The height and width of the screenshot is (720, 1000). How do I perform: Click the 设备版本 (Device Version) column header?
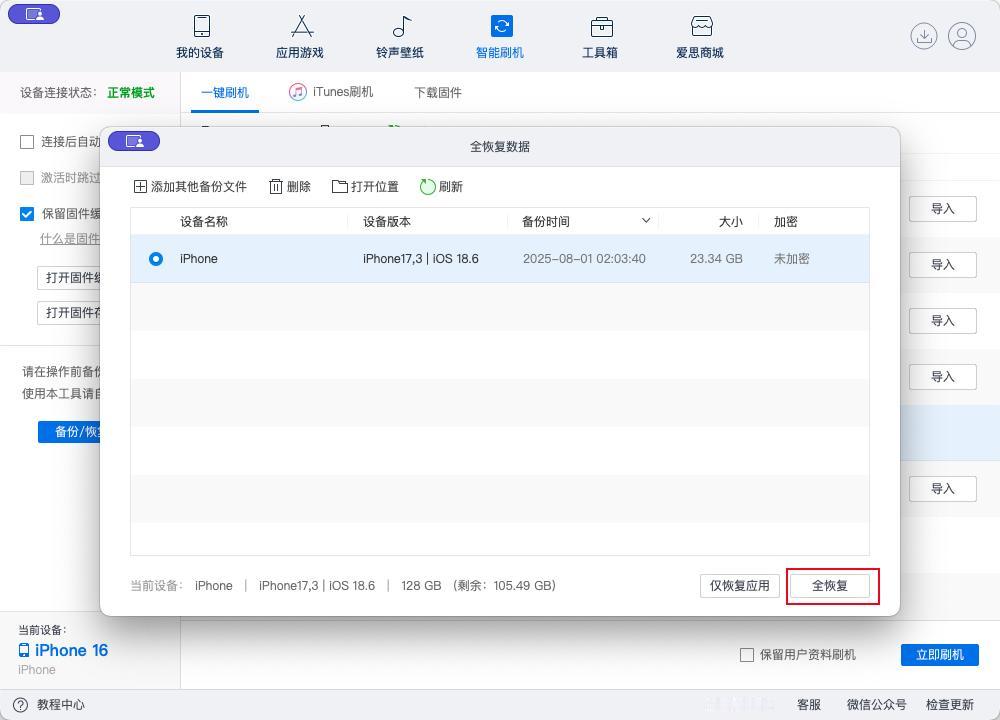click(x=387, y=221)
